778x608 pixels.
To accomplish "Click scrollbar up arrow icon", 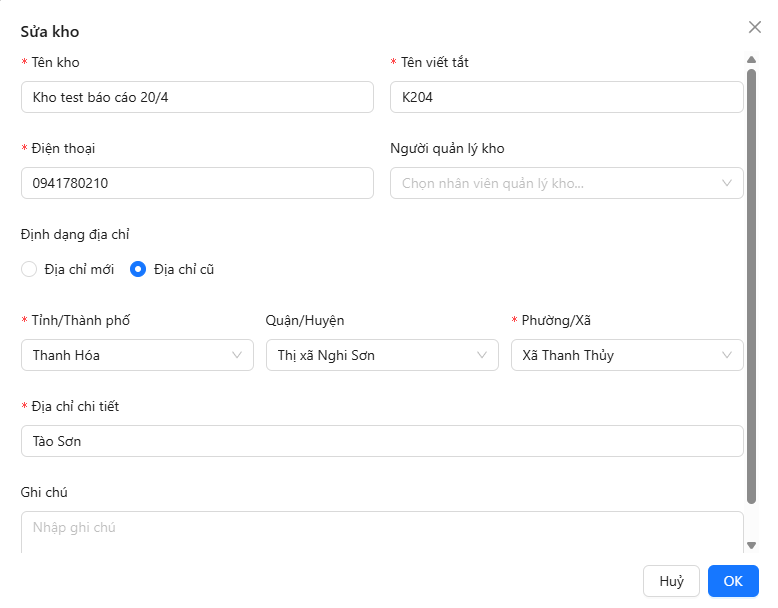I will pyautogui.click(x=751, y=60).
